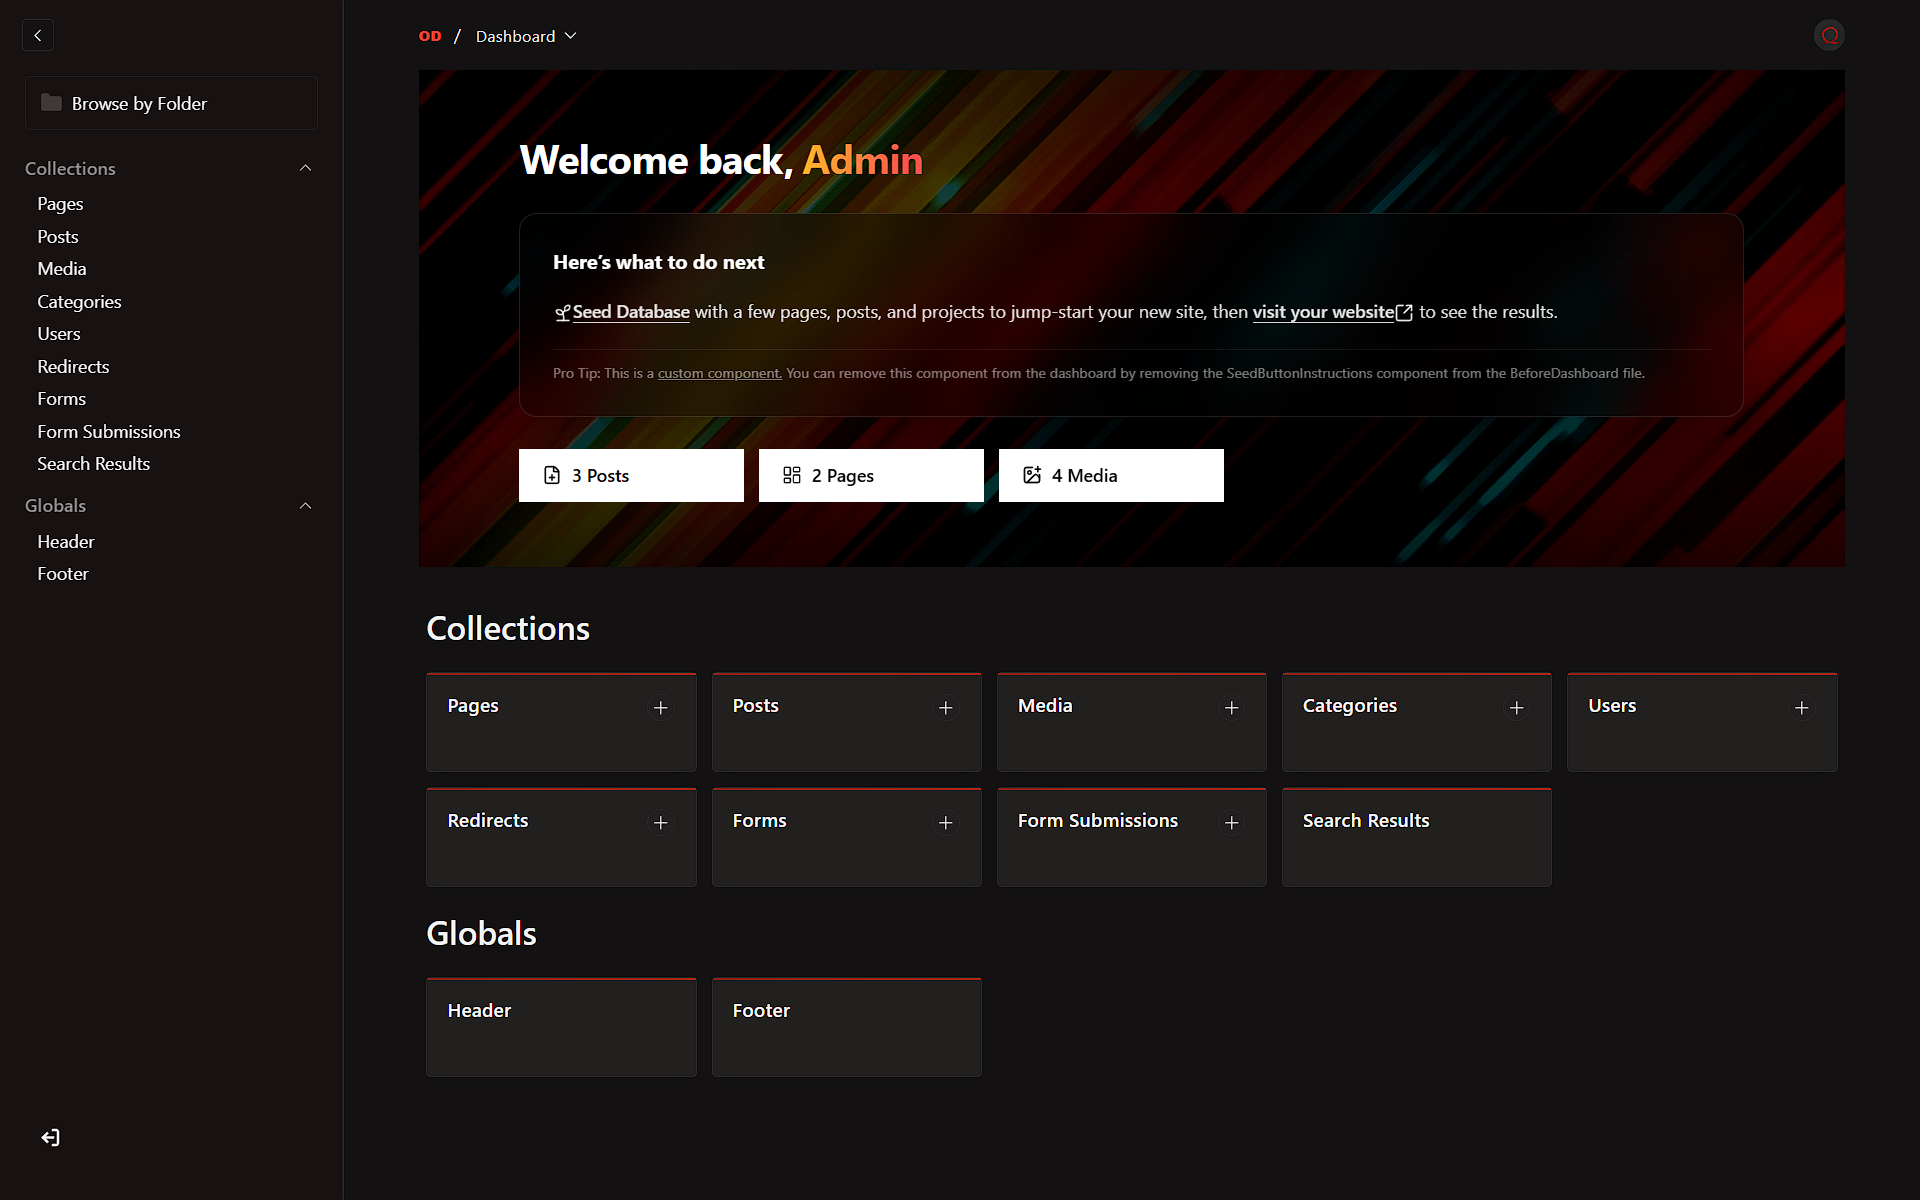
Task: Create a new Form with the plus icon
Action: (x=946, y=822)
